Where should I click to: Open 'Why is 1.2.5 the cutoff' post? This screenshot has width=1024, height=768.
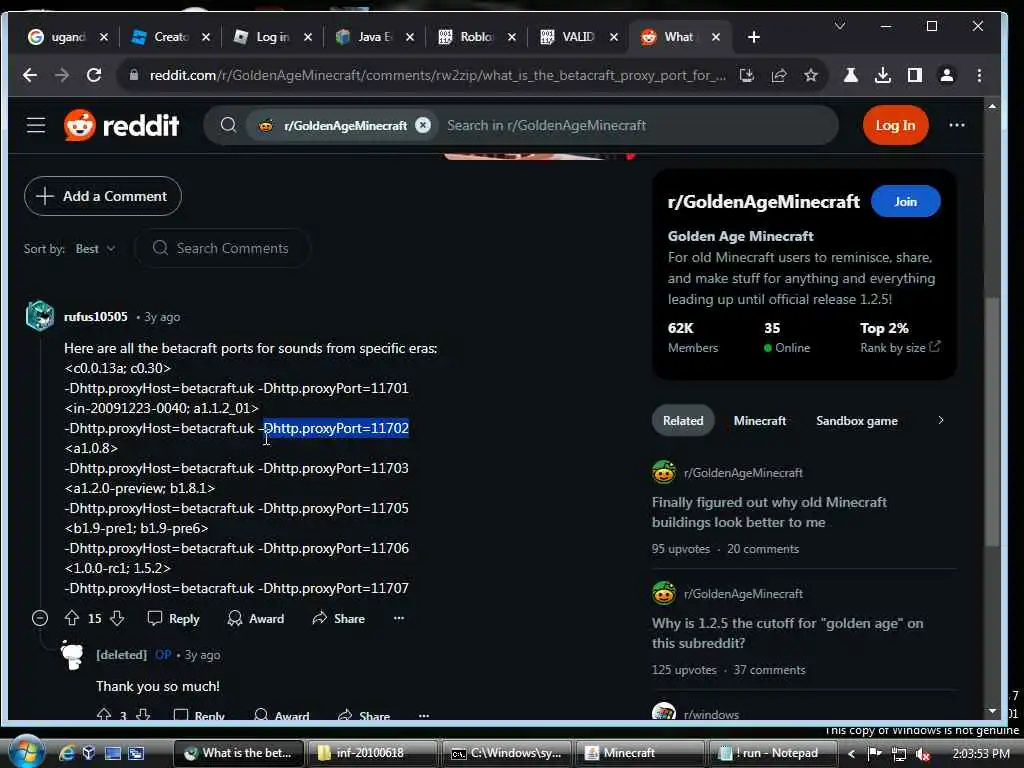pyautogui.click(x=788, y=633)
